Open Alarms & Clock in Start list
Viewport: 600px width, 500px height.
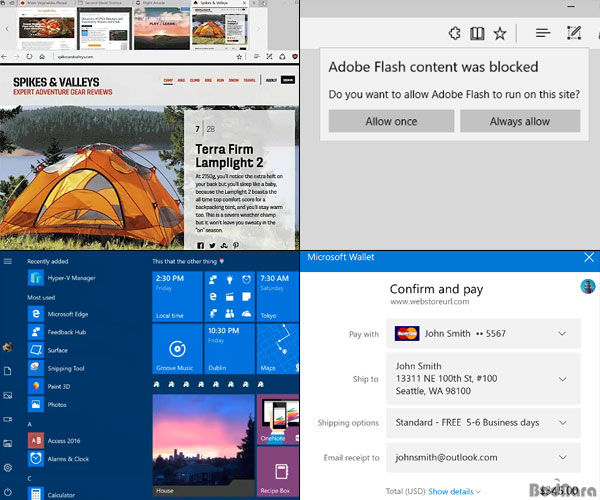59,459
